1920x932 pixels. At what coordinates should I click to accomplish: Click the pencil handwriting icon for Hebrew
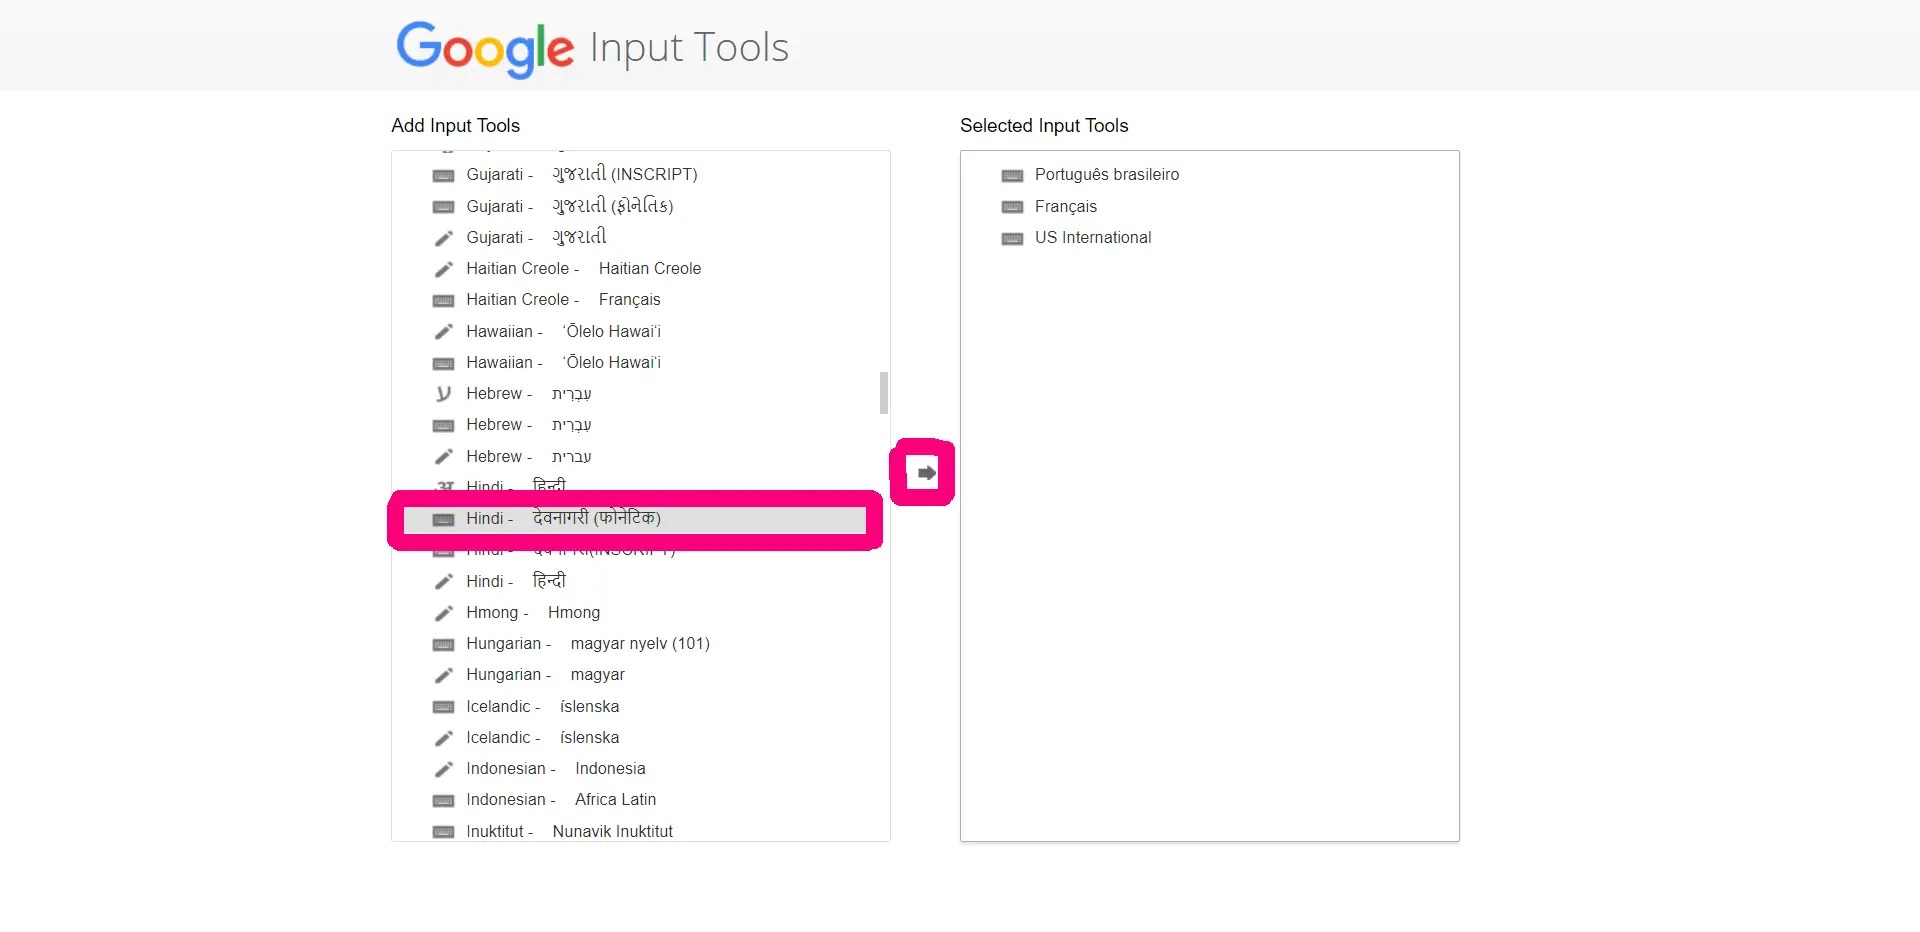(x=443, y=457)
